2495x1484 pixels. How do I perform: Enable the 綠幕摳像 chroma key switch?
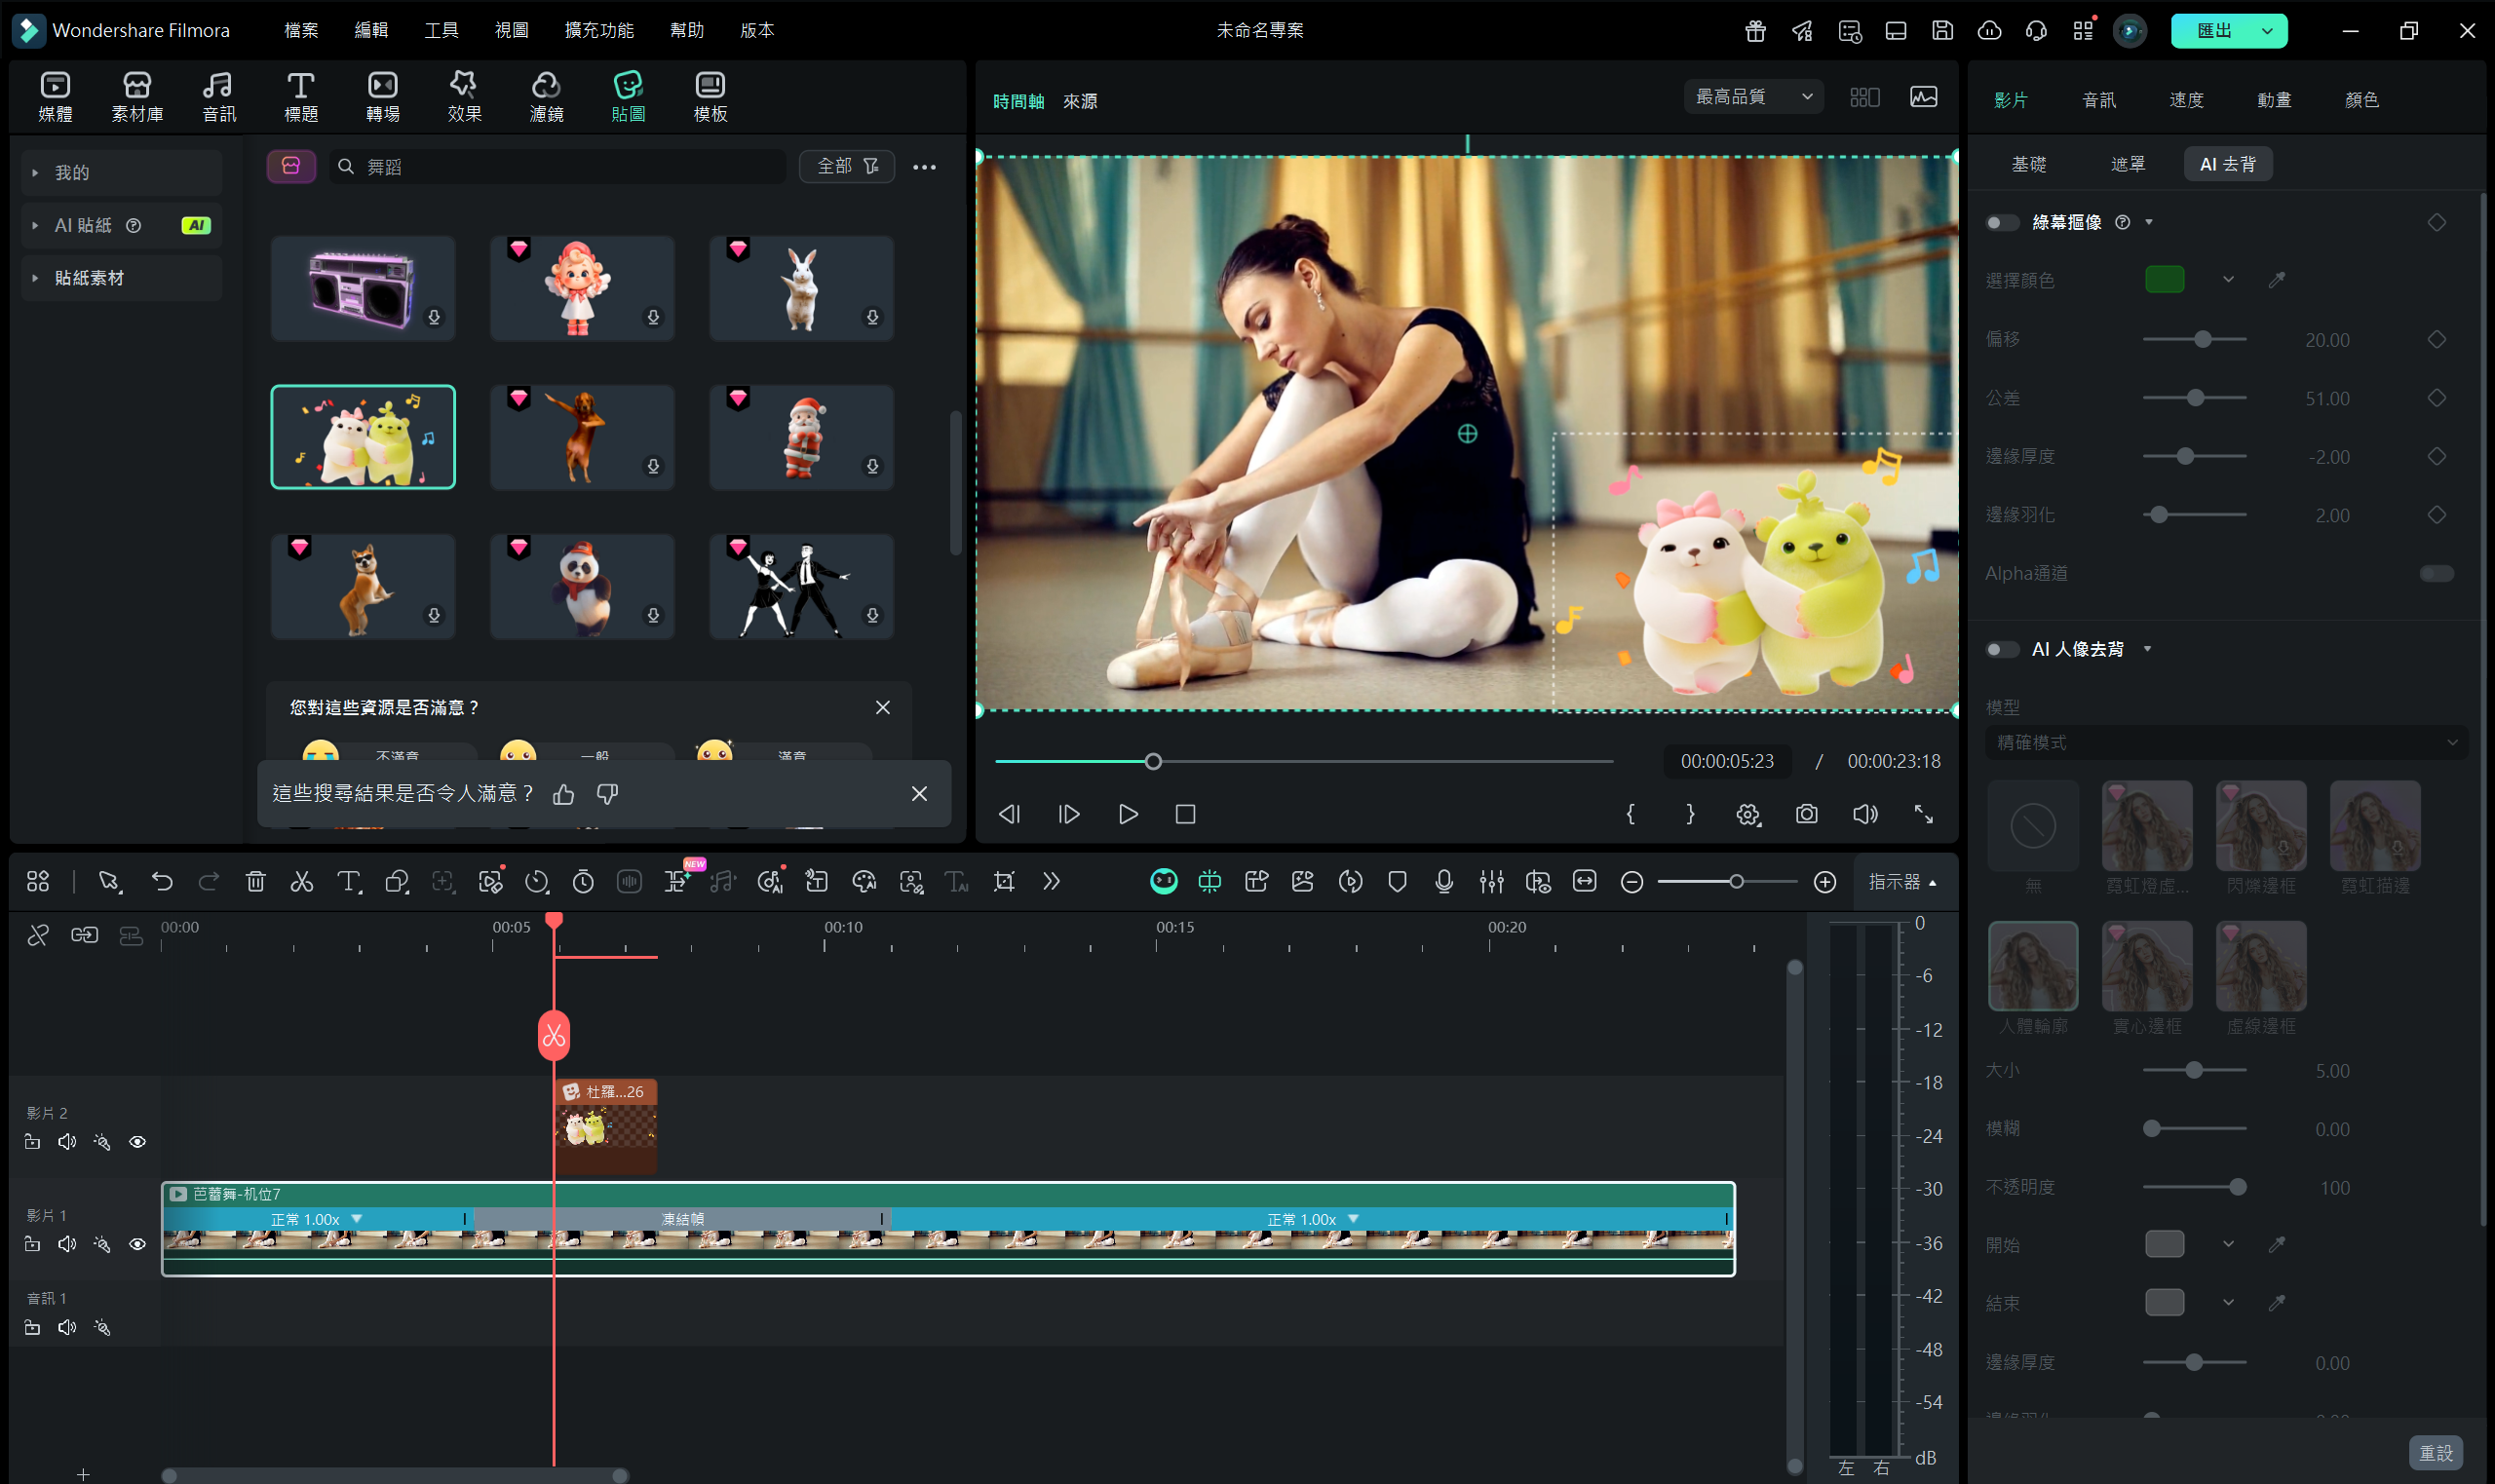click(x=2001, y=222)
